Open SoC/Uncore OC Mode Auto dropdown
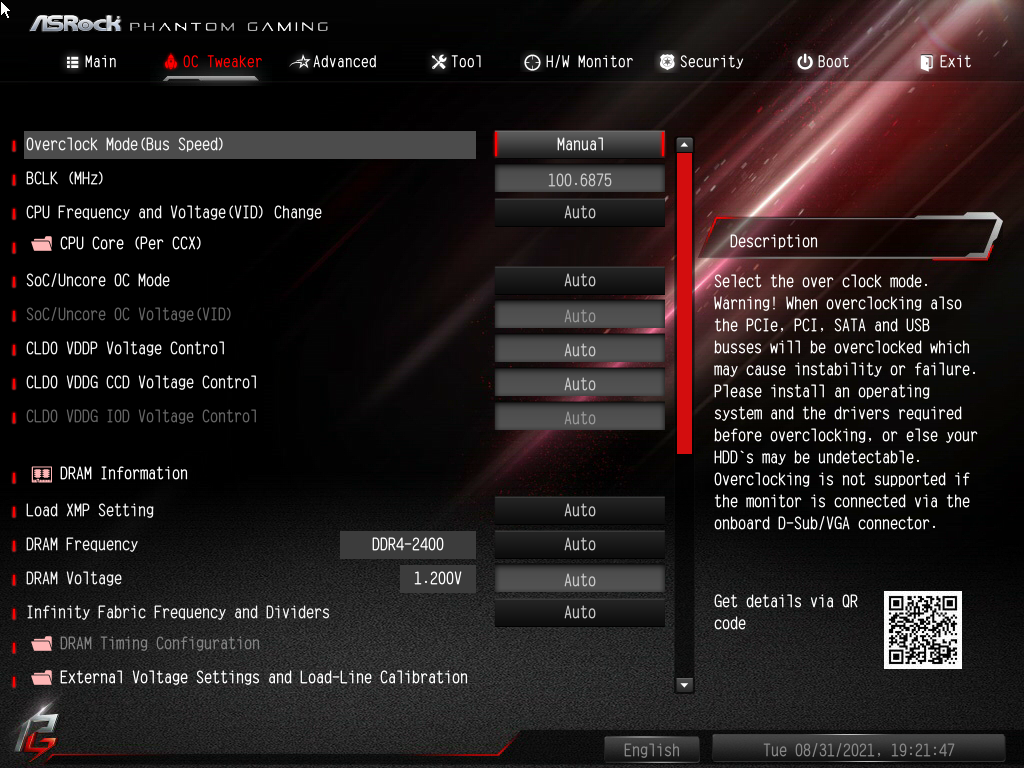The width and height of the screenshot is (1024, 768). click(x=580, y=280)
